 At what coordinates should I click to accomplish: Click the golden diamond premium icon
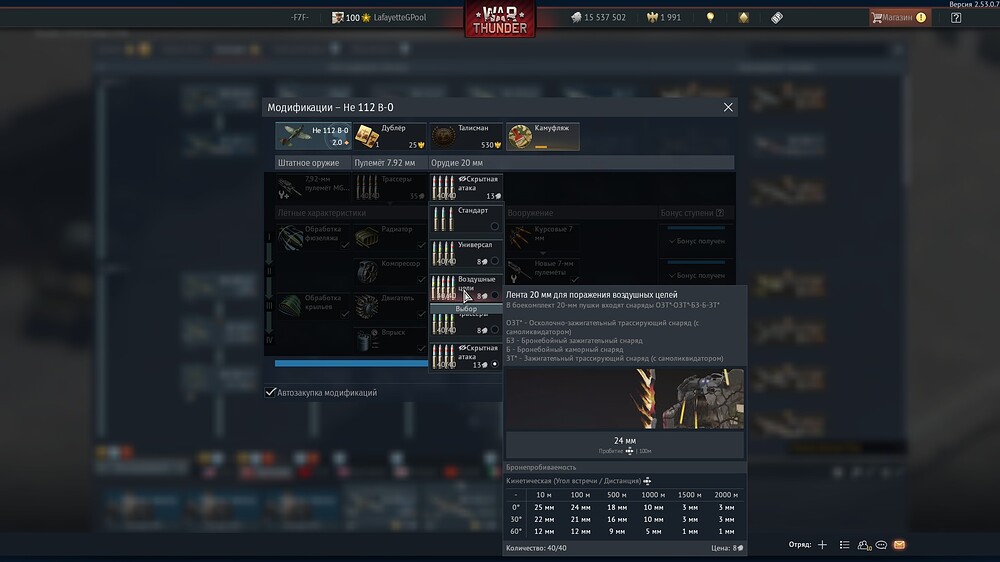click(x=743, y=17)
